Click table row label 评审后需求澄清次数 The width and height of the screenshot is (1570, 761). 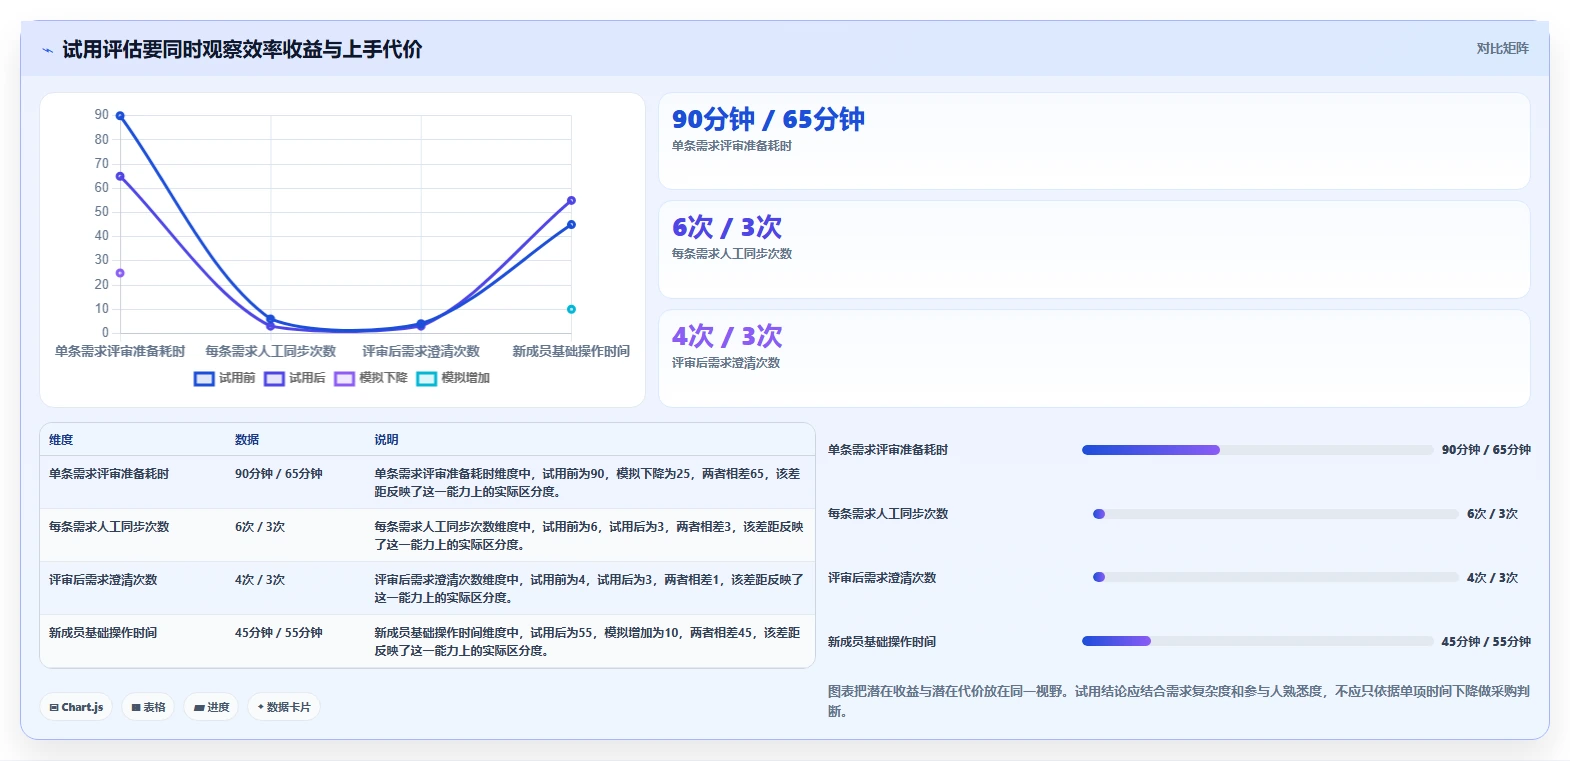[103, 580]
